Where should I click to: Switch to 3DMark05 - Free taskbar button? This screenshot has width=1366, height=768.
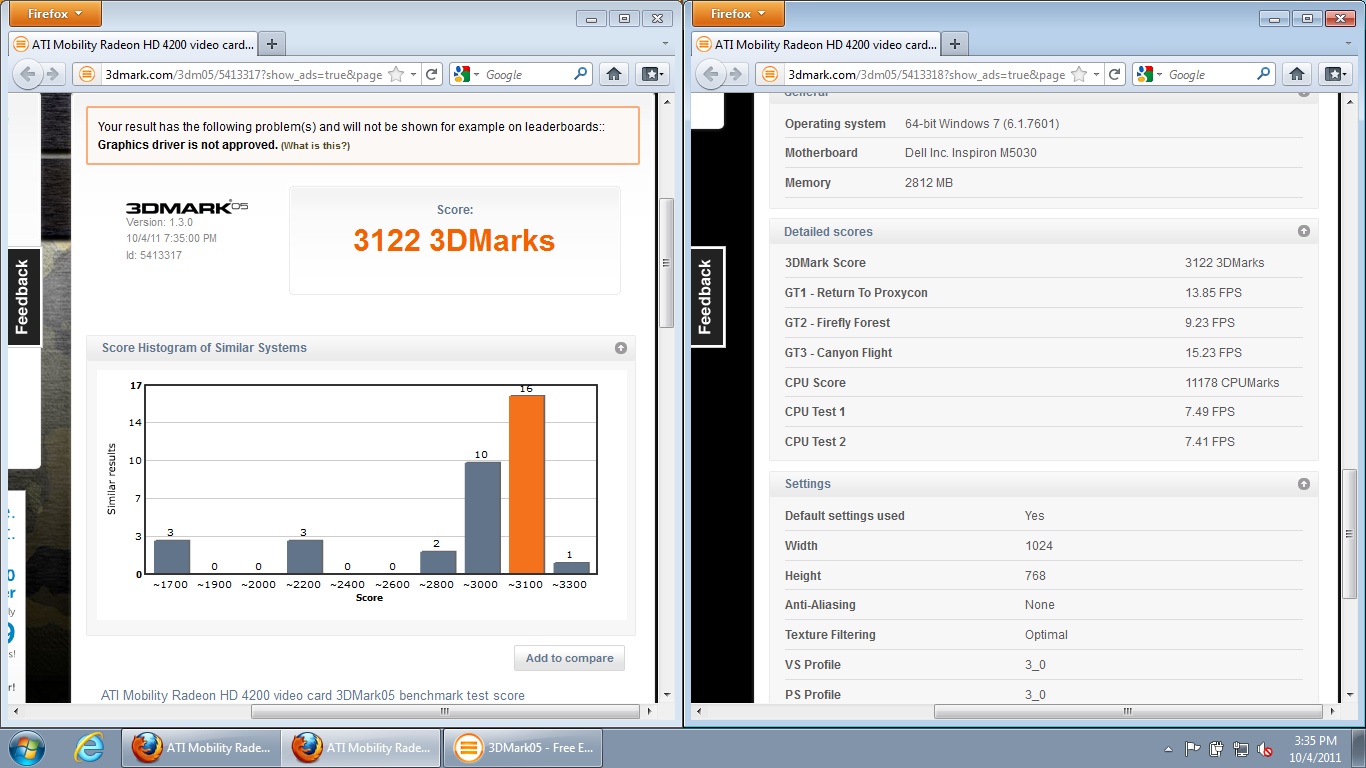click(522, 748)
